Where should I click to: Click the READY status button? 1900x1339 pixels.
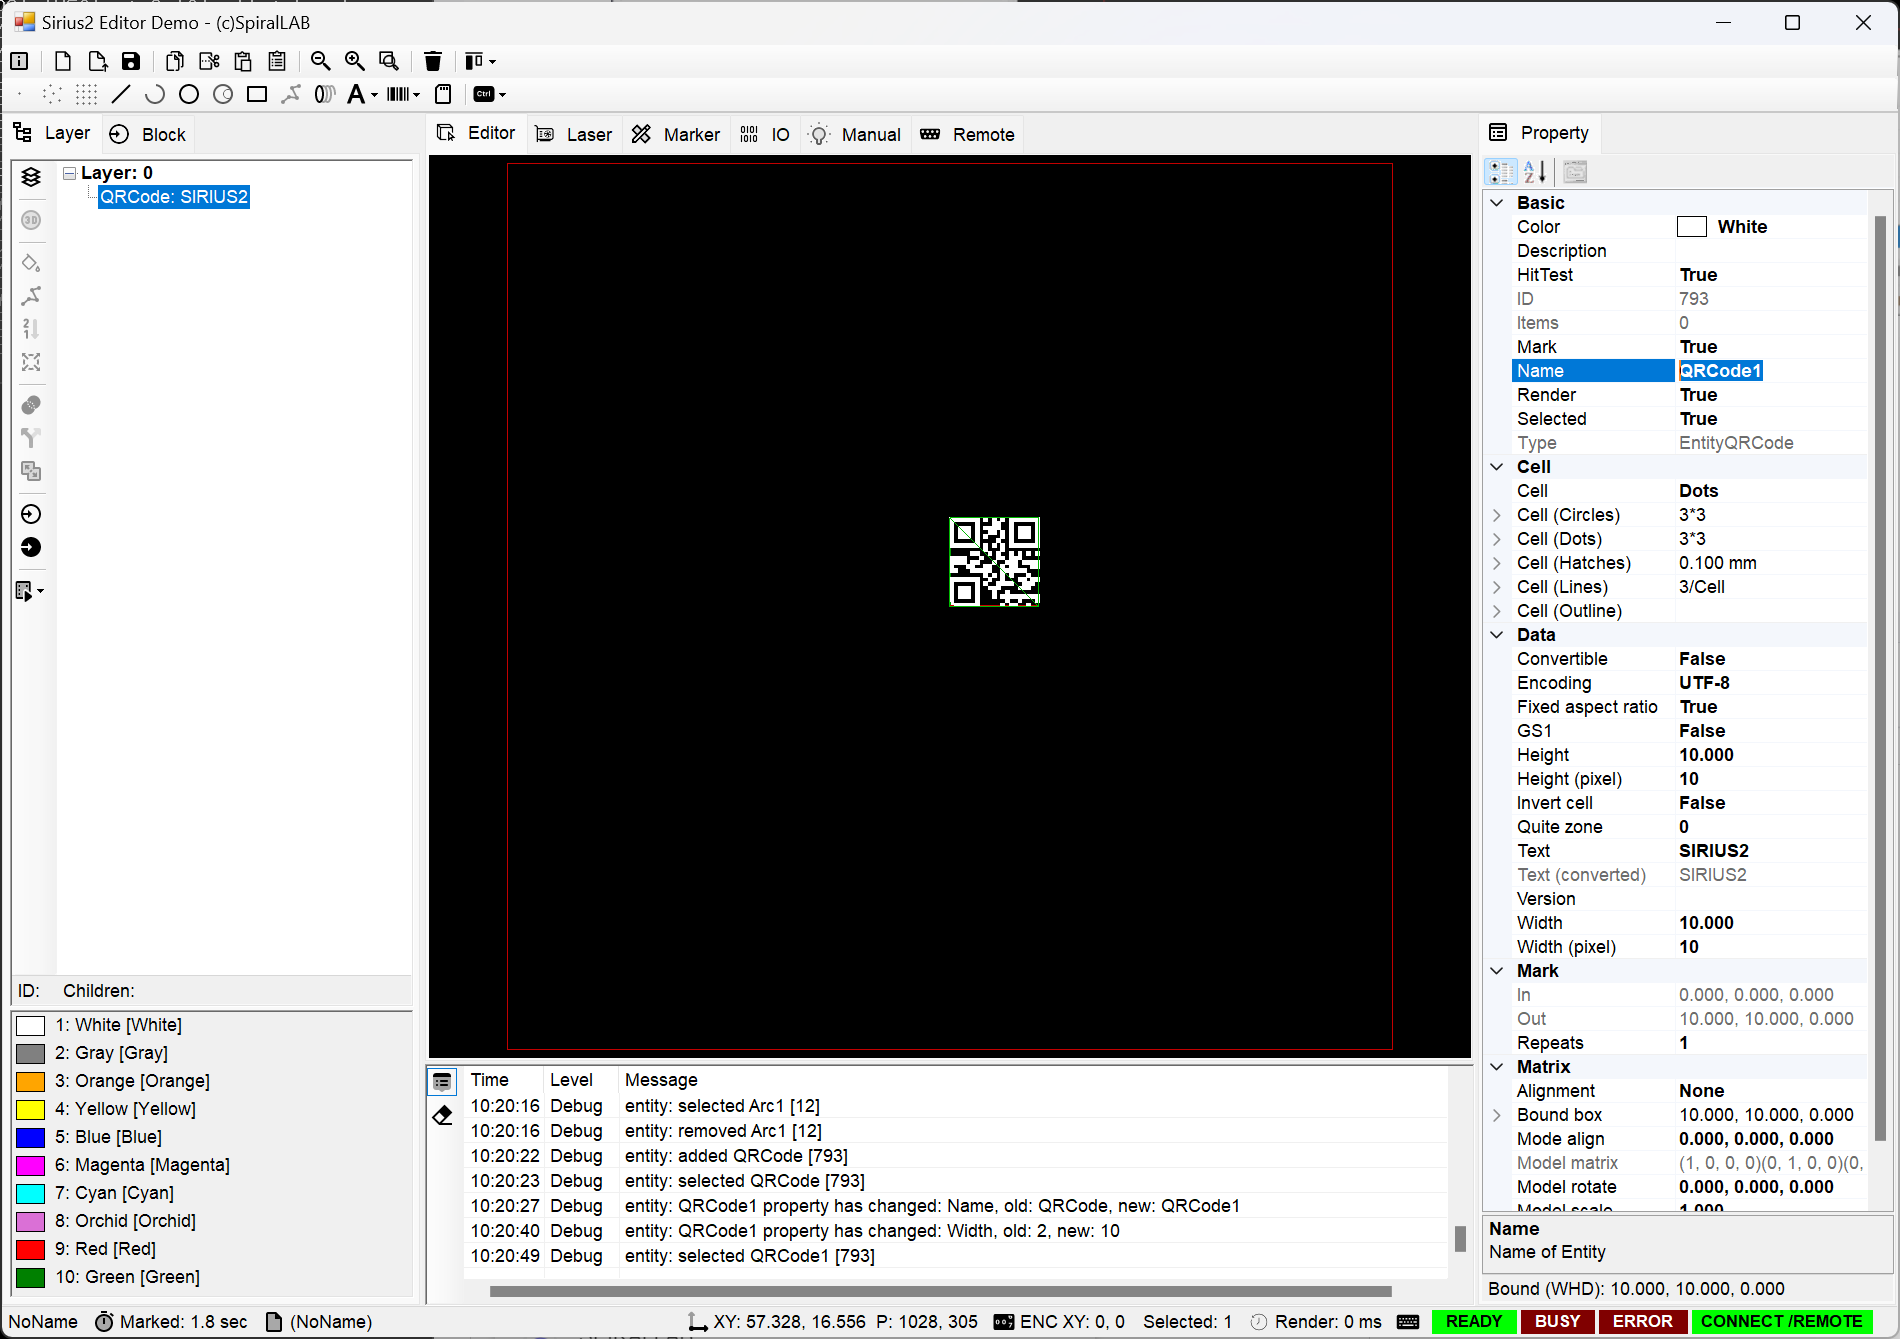point(1473,1321)
